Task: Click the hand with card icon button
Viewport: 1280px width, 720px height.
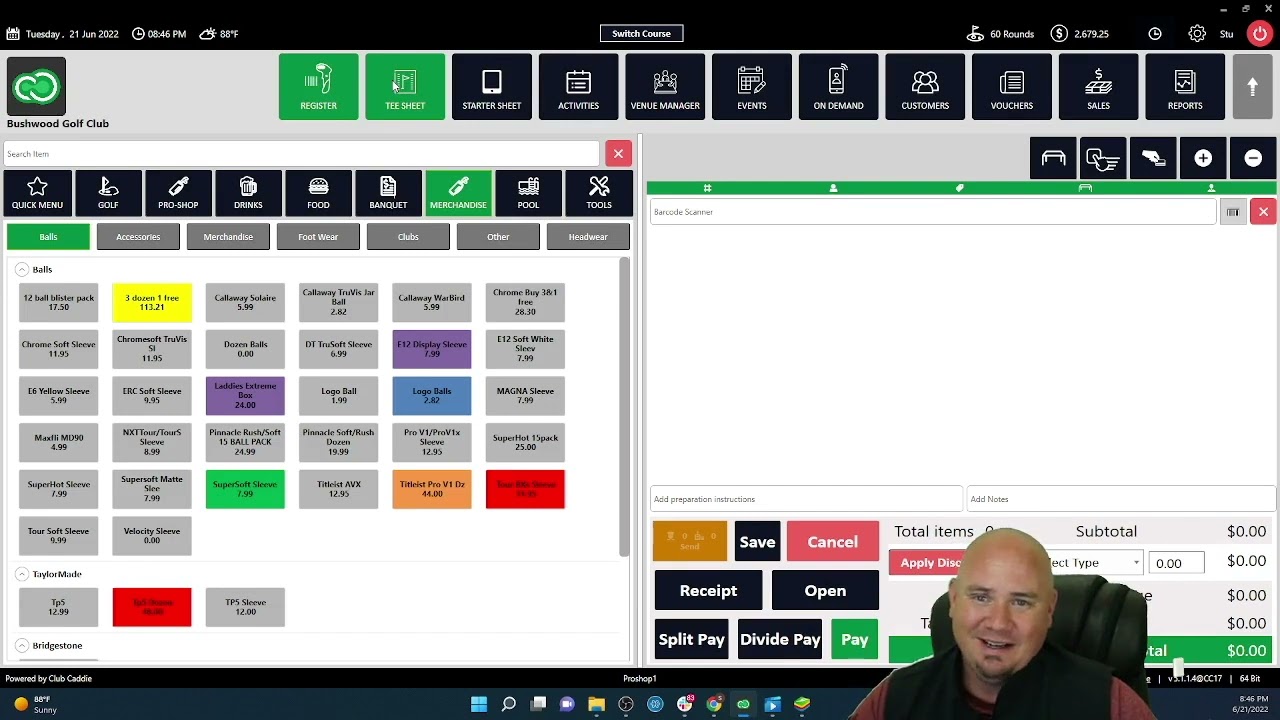Action: 1153,158
